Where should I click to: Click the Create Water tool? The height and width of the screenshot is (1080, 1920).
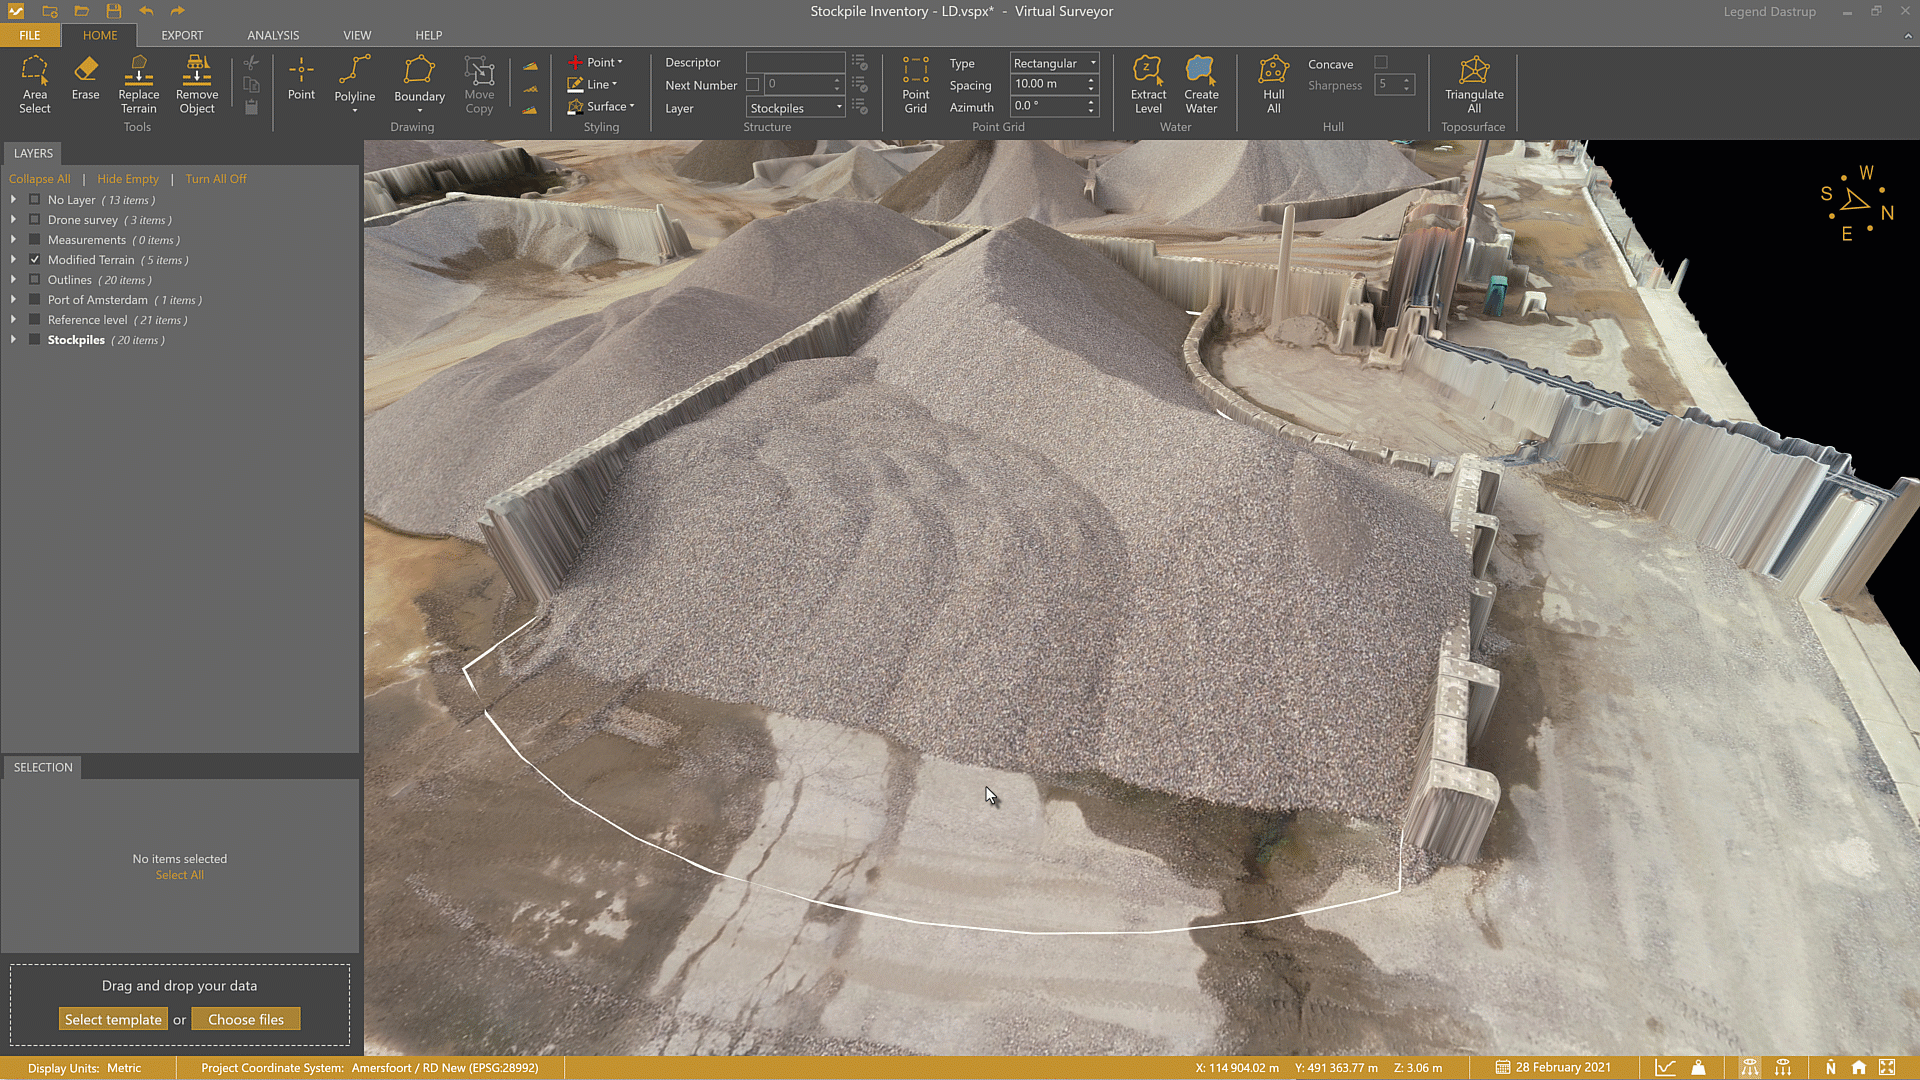(x=1200, y=85)
